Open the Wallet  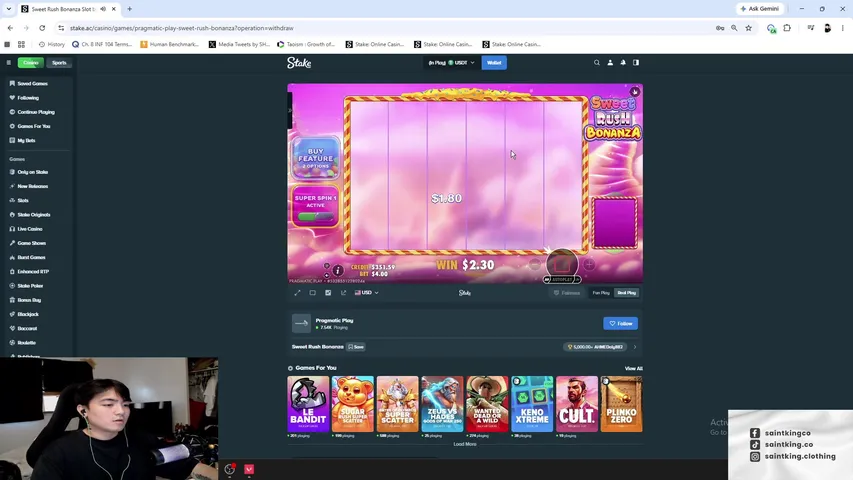click(494, 63)
